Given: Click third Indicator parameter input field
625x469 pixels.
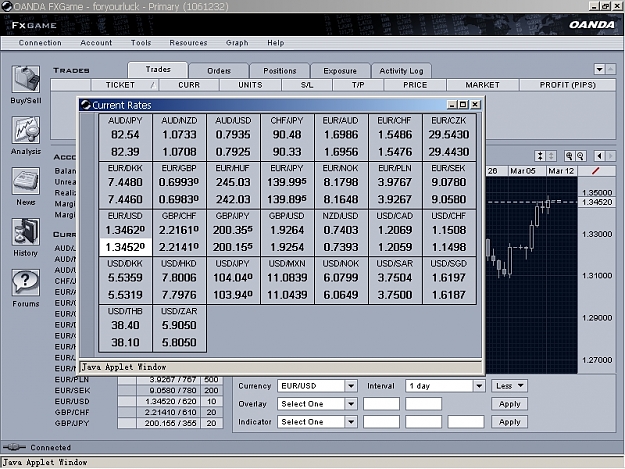Looking at the screenshot, I should point(466,422).
